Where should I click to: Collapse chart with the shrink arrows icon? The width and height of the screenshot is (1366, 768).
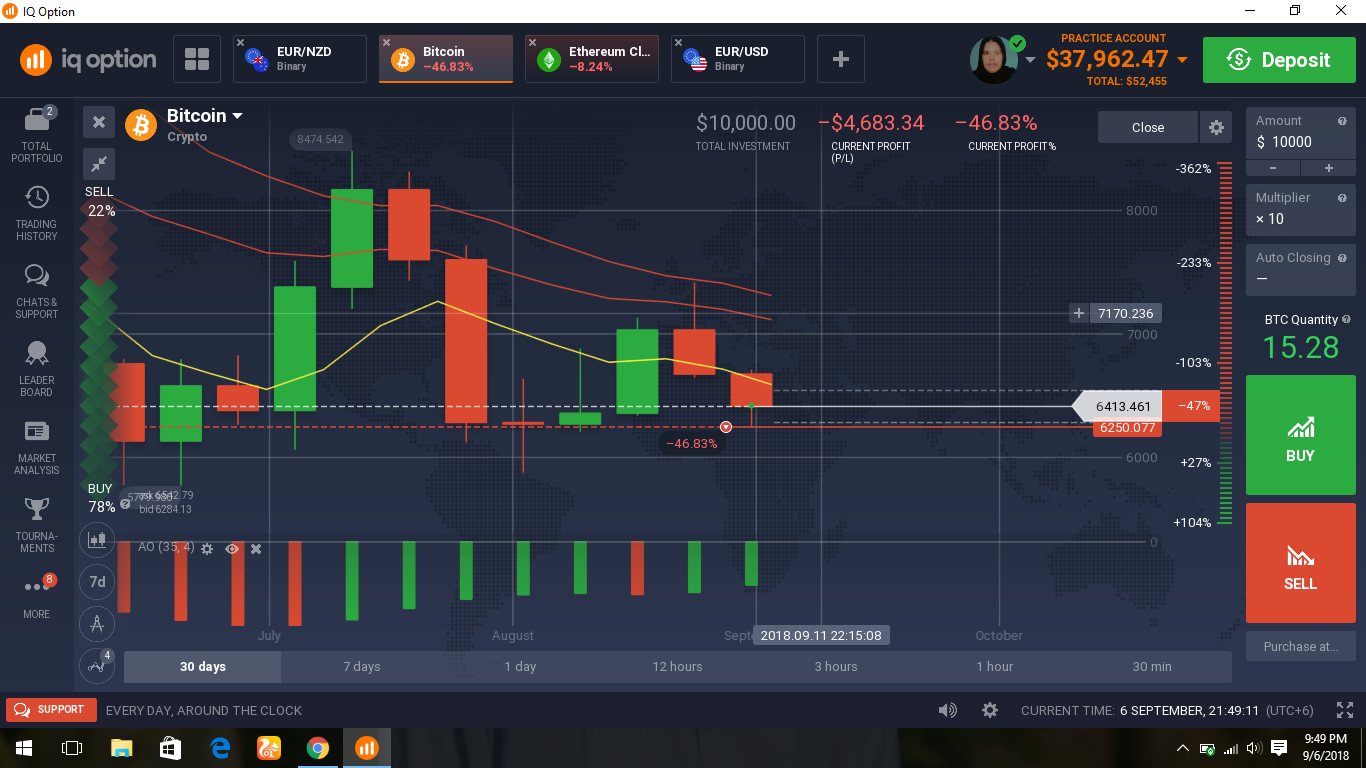99,163
